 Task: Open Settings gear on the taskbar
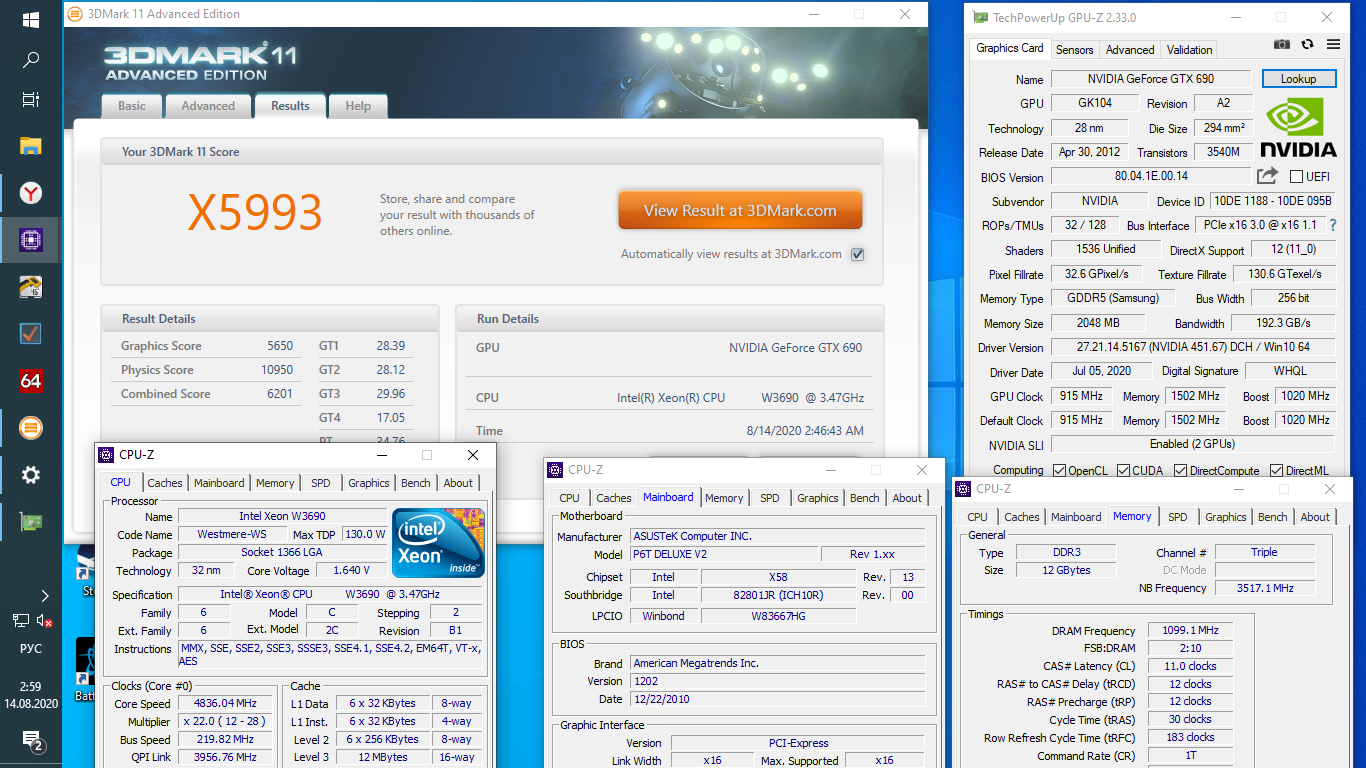pos(30,475)
